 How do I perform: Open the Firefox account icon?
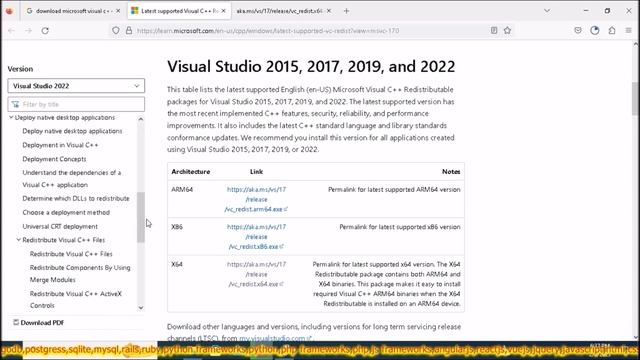click(595, 30)
